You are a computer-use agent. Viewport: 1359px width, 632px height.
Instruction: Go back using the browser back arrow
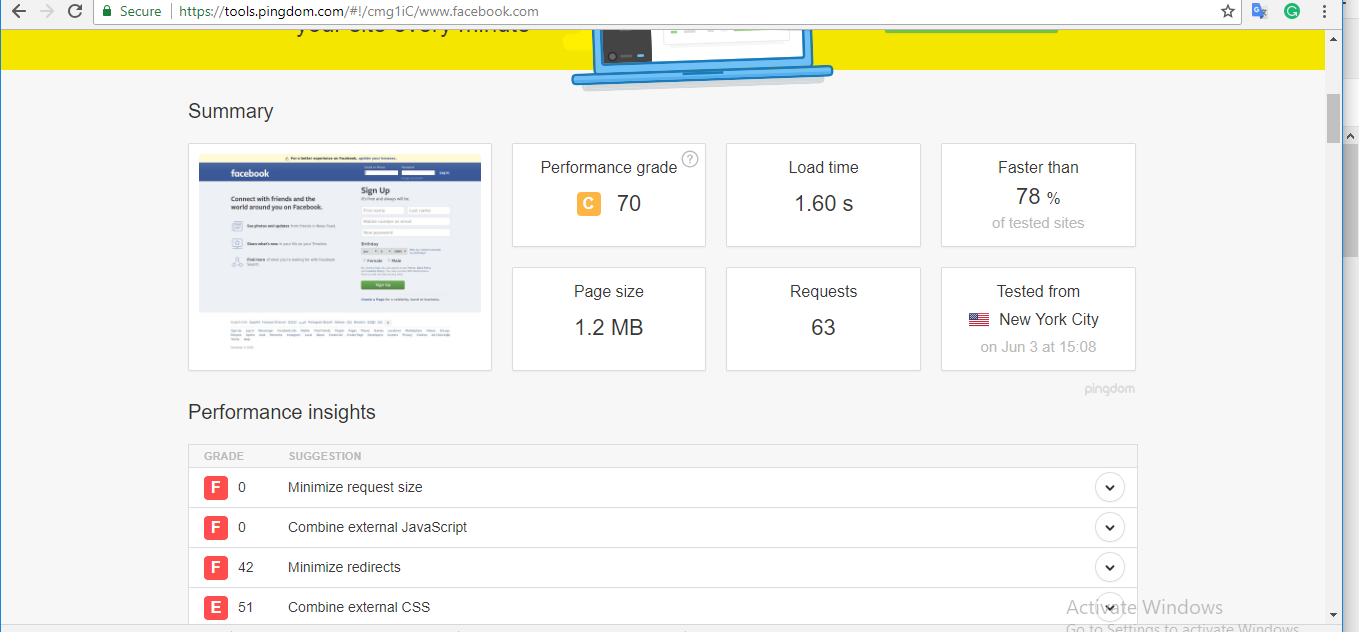point(18,11)
